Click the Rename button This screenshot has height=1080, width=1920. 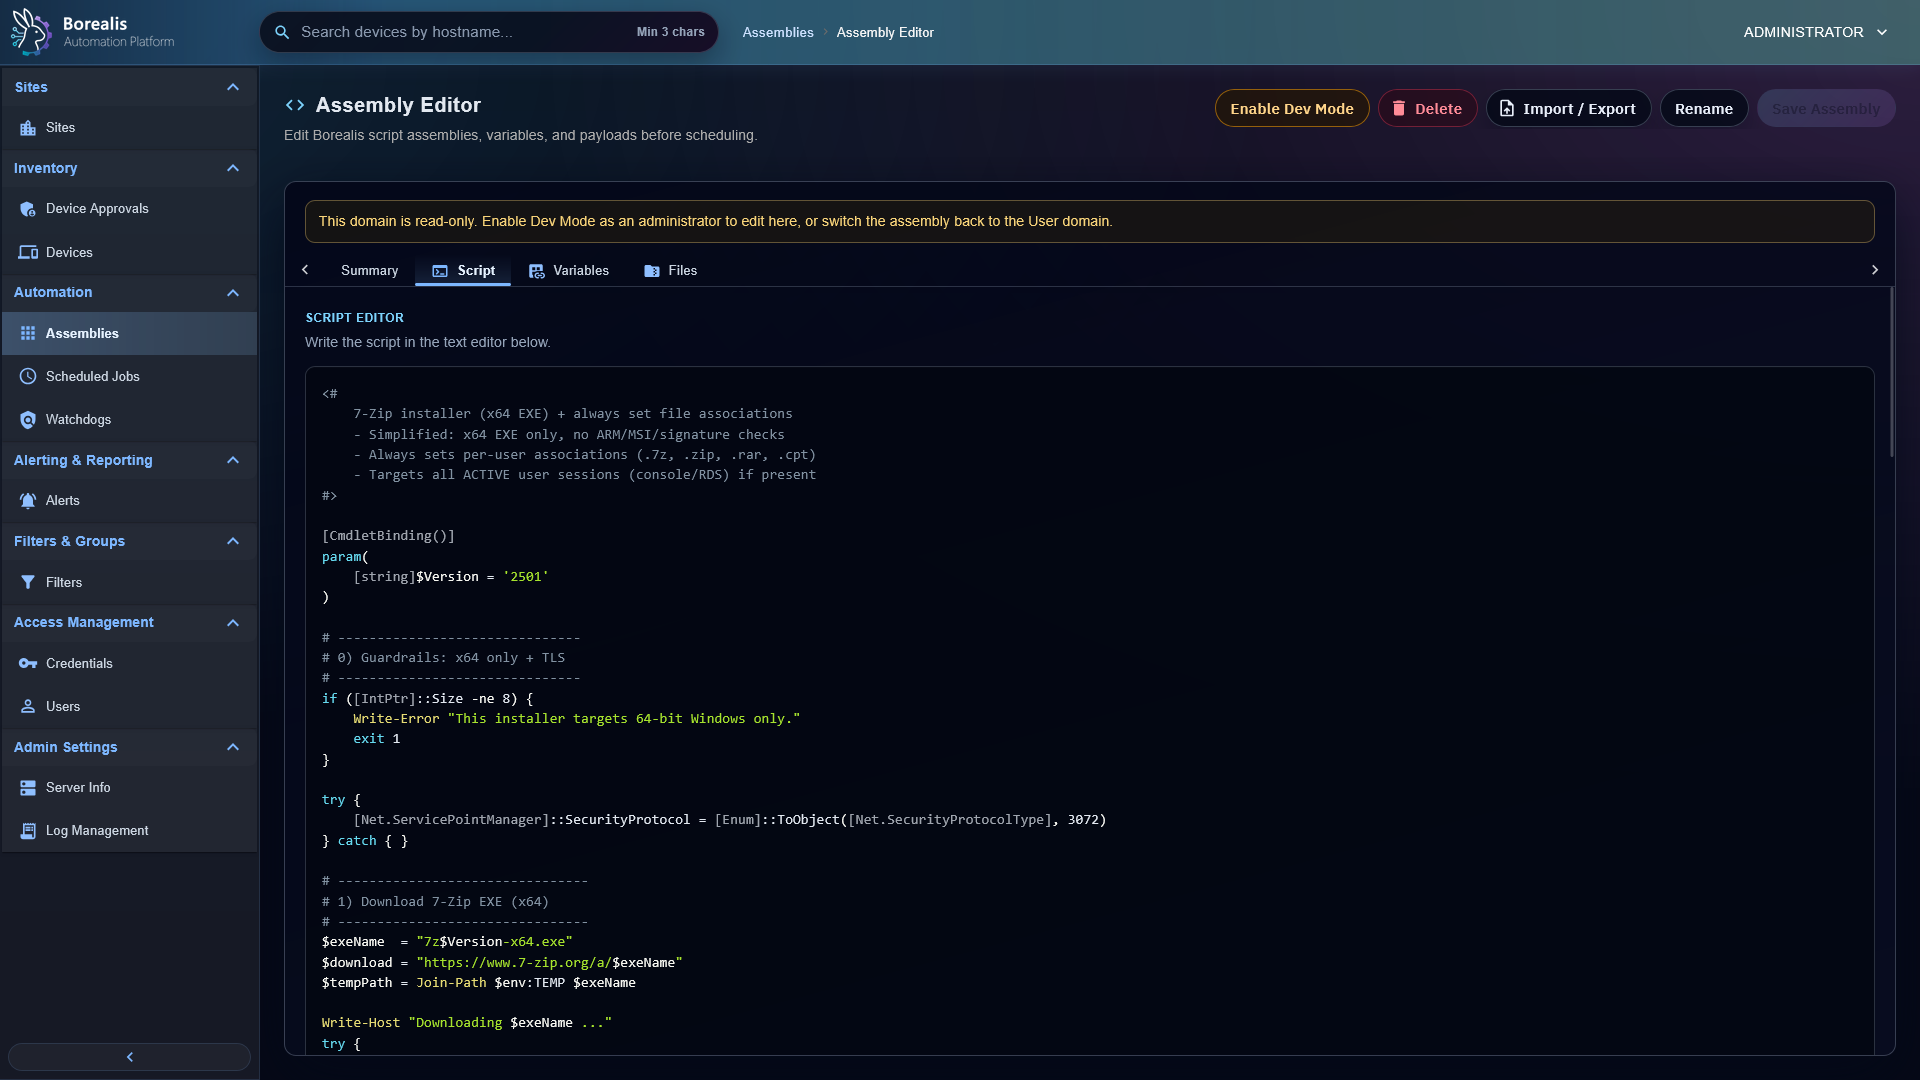click(x=1704, y=108)
